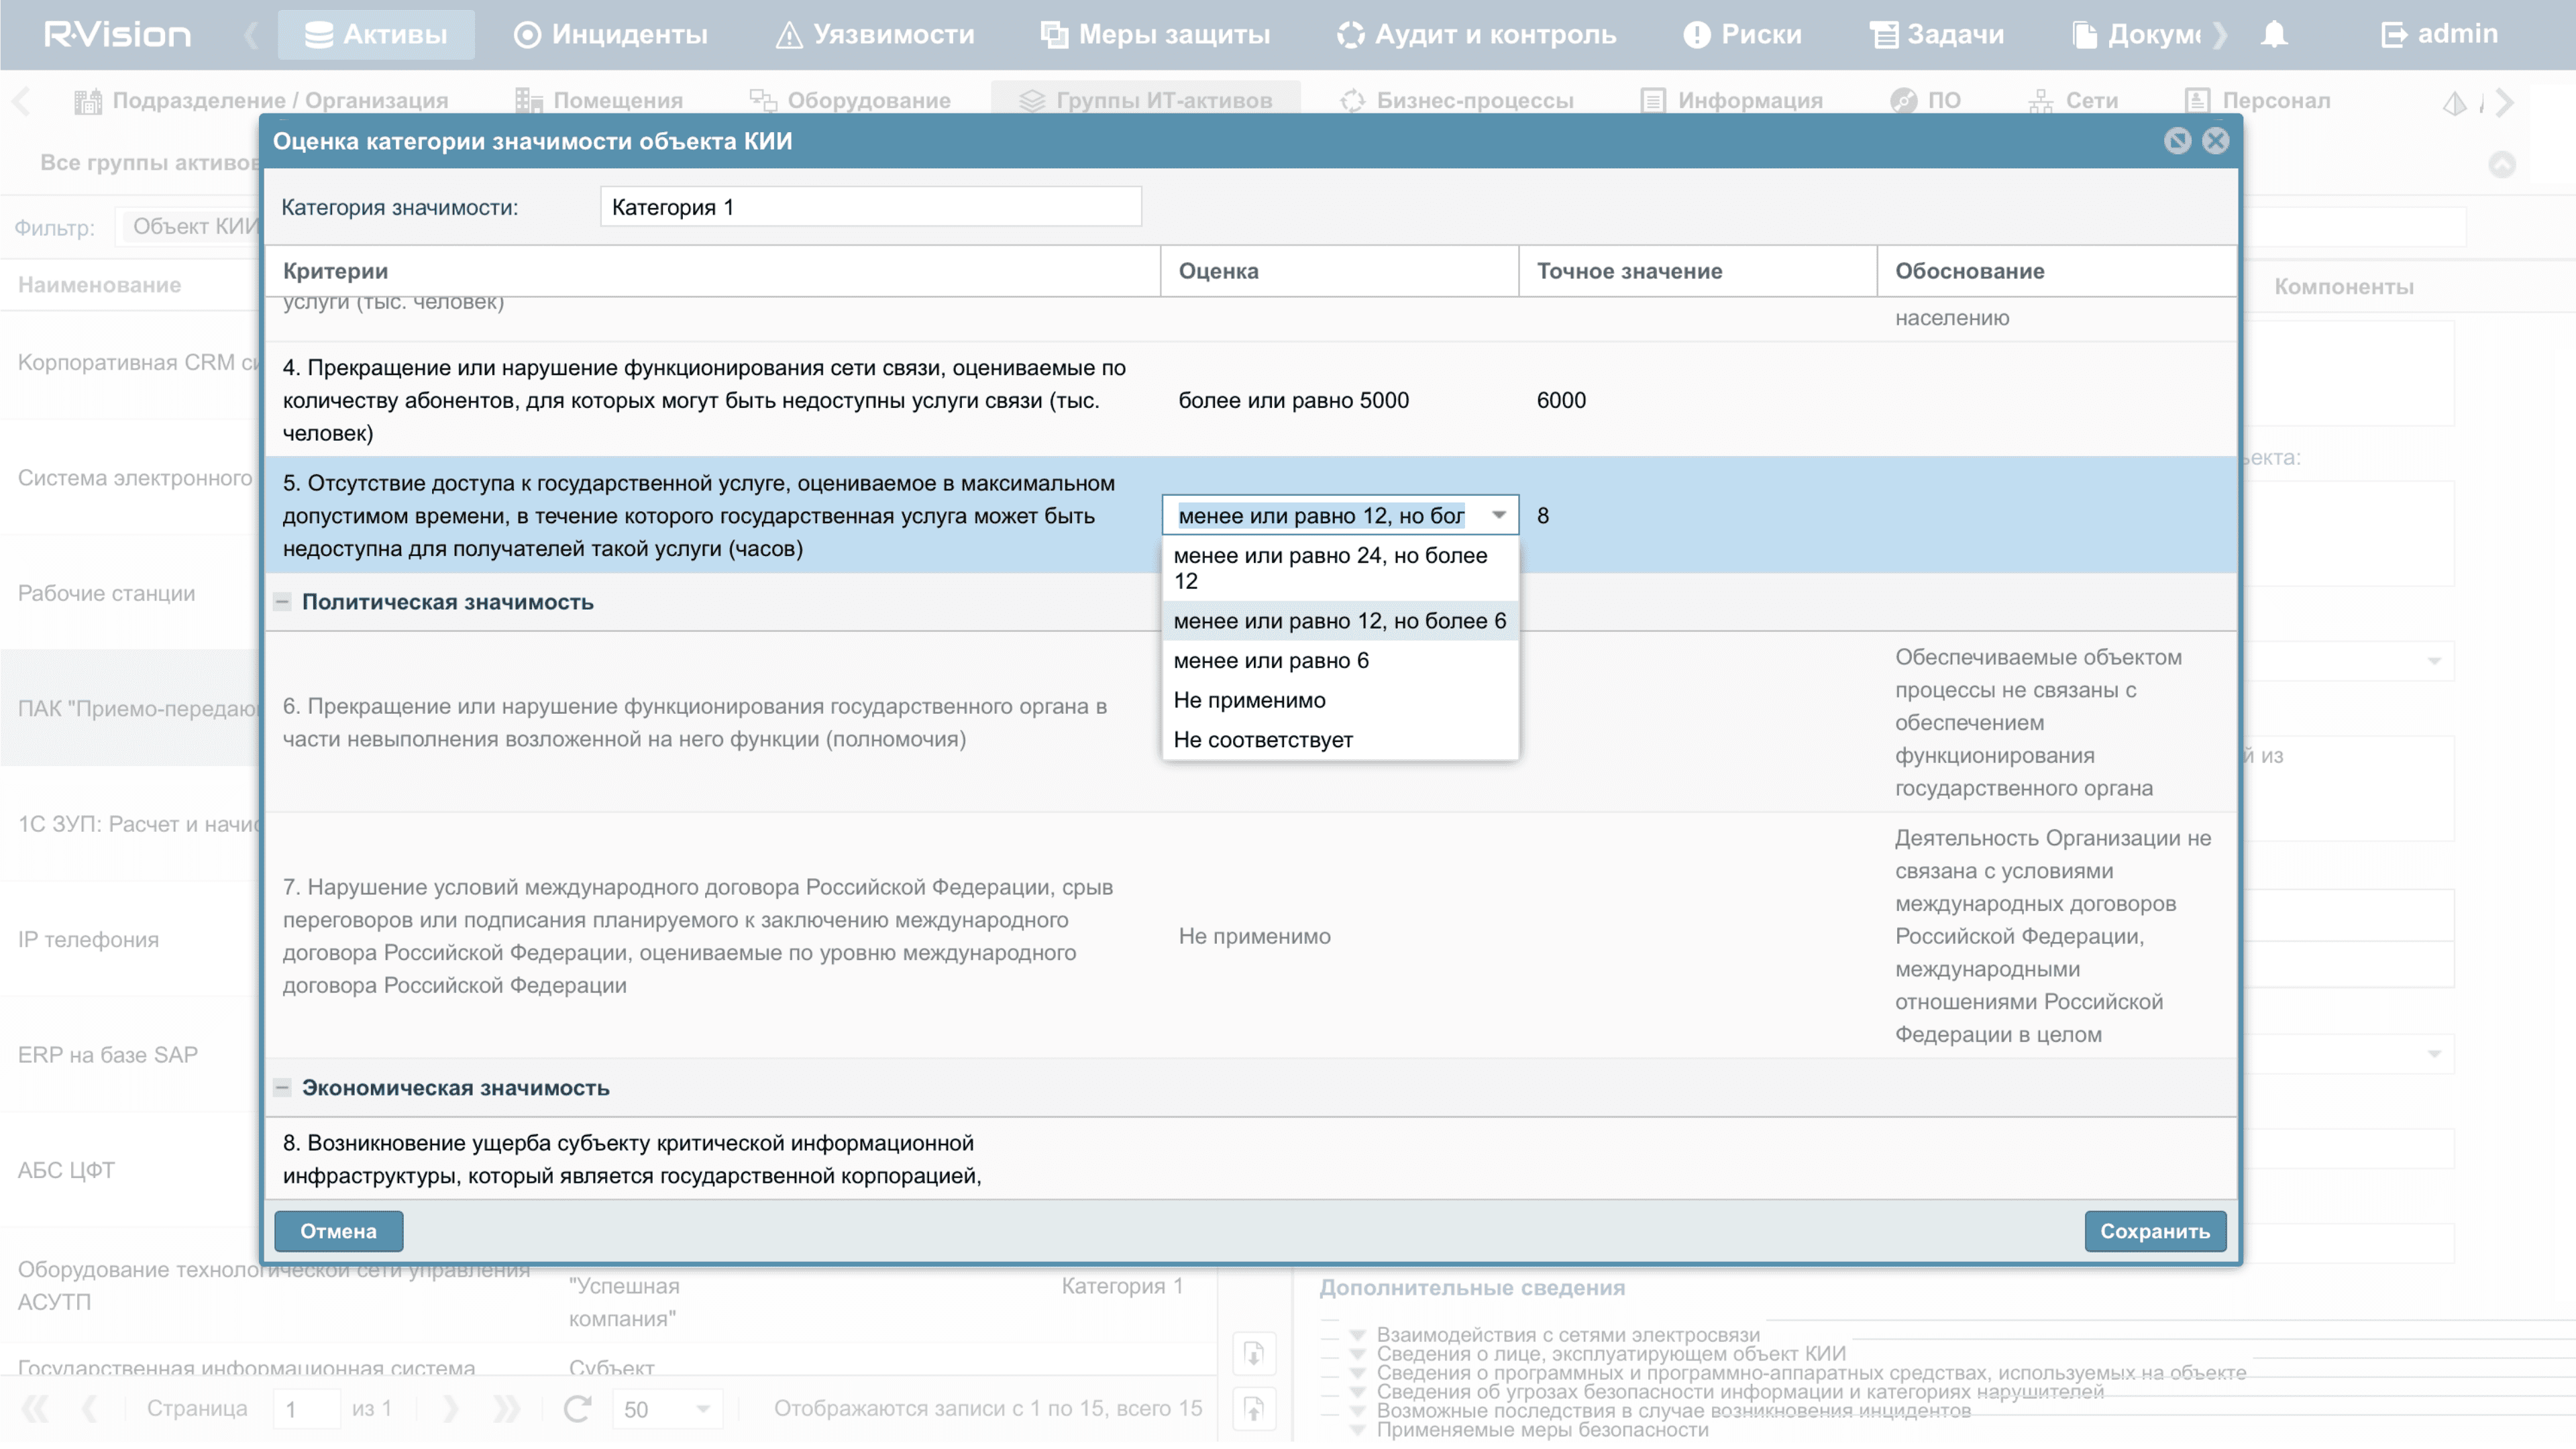Screen dimensions: 2576x1449
Task: Click the Отмена button
Action: pyautogui.click(x=338, y=1231)
